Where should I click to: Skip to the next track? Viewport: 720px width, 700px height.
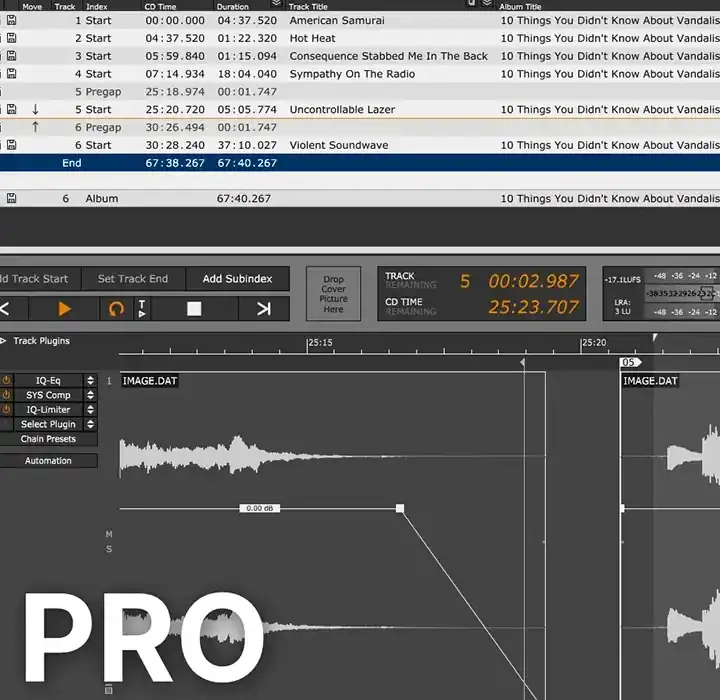[x=264, y=309]
